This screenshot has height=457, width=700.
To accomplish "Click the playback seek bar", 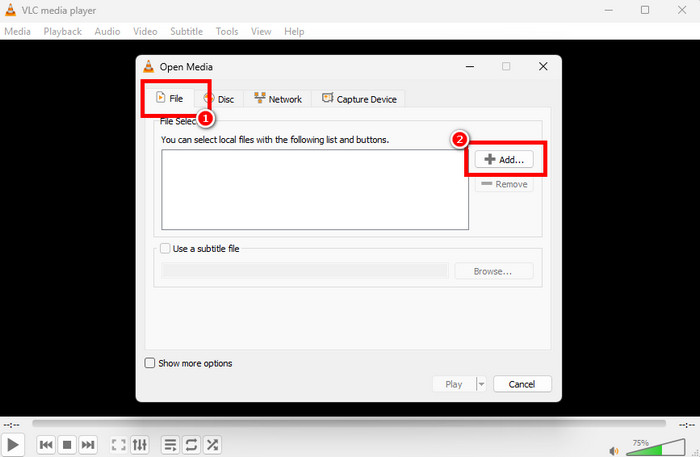I will click(349, 423).
